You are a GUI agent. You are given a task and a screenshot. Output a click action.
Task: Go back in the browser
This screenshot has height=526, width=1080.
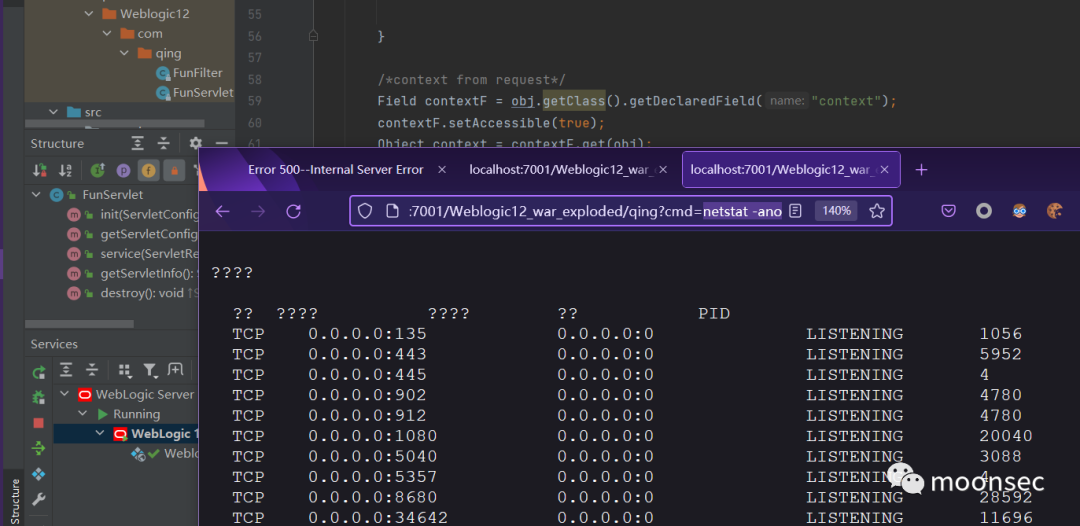[222, 211]
